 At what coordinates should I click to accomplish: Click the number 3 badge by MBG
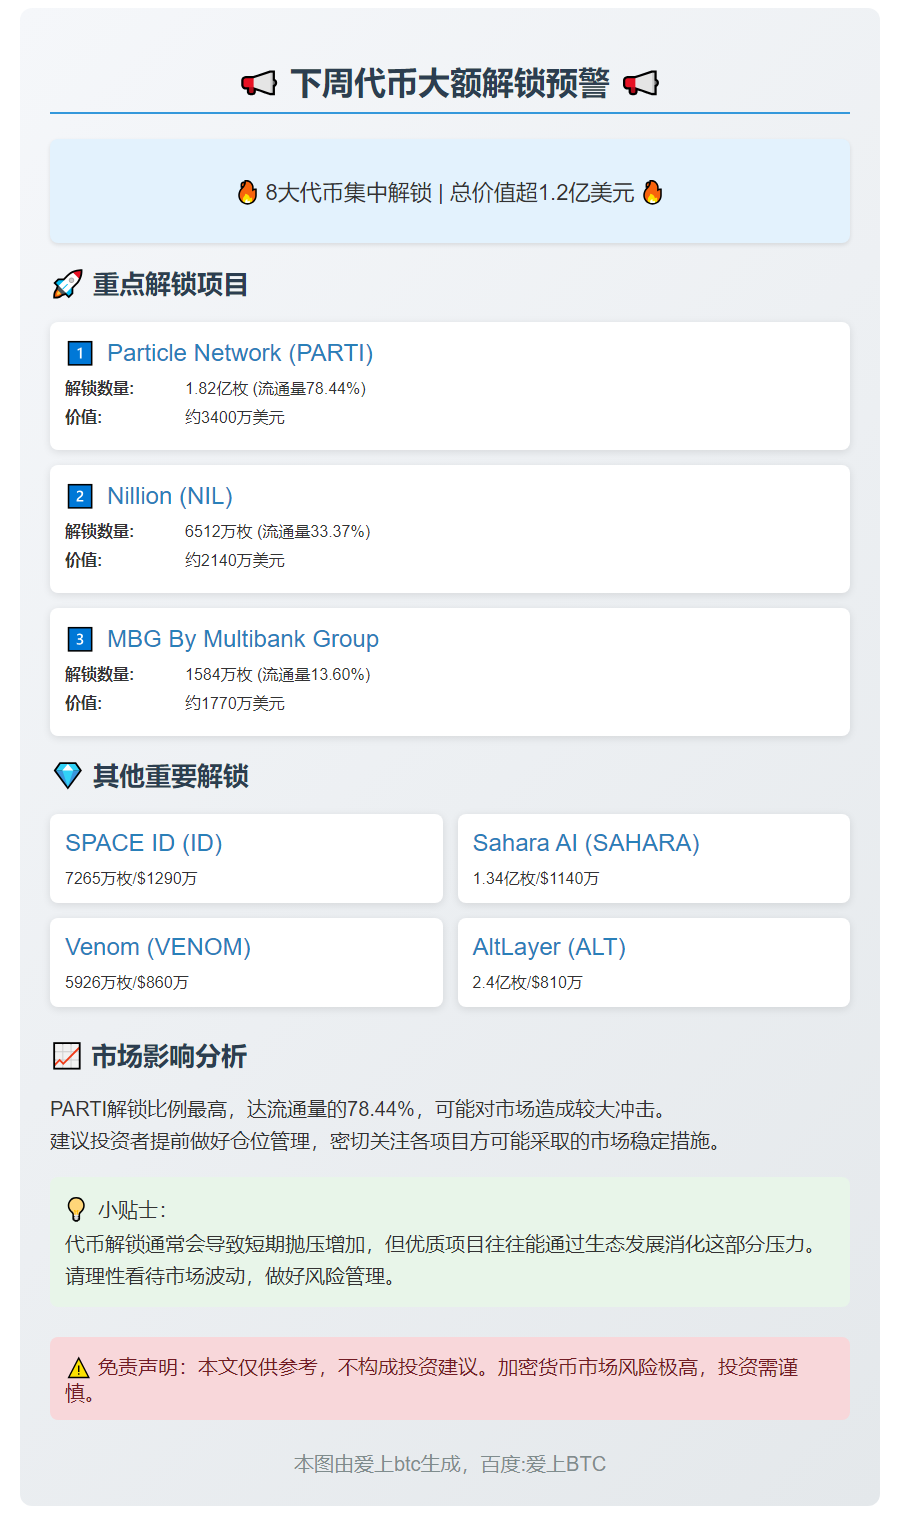coord(80,639)
